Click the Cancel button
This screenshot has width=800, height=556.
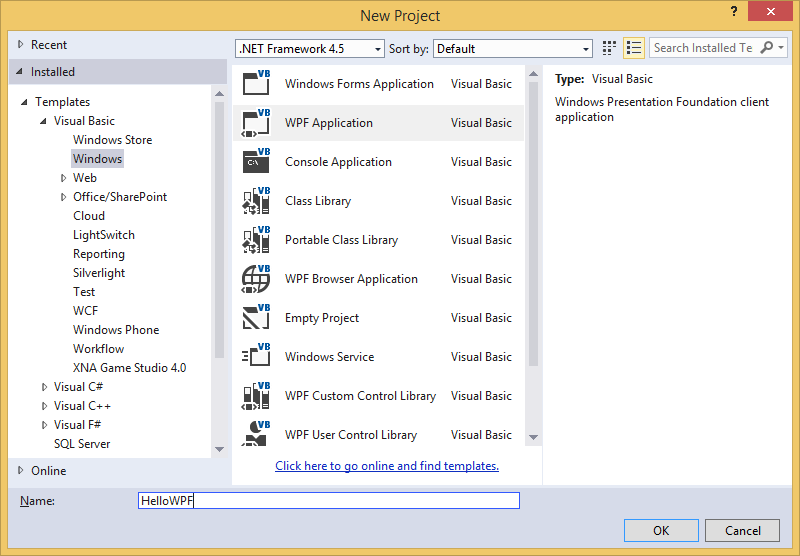click(x=742, y=530)
